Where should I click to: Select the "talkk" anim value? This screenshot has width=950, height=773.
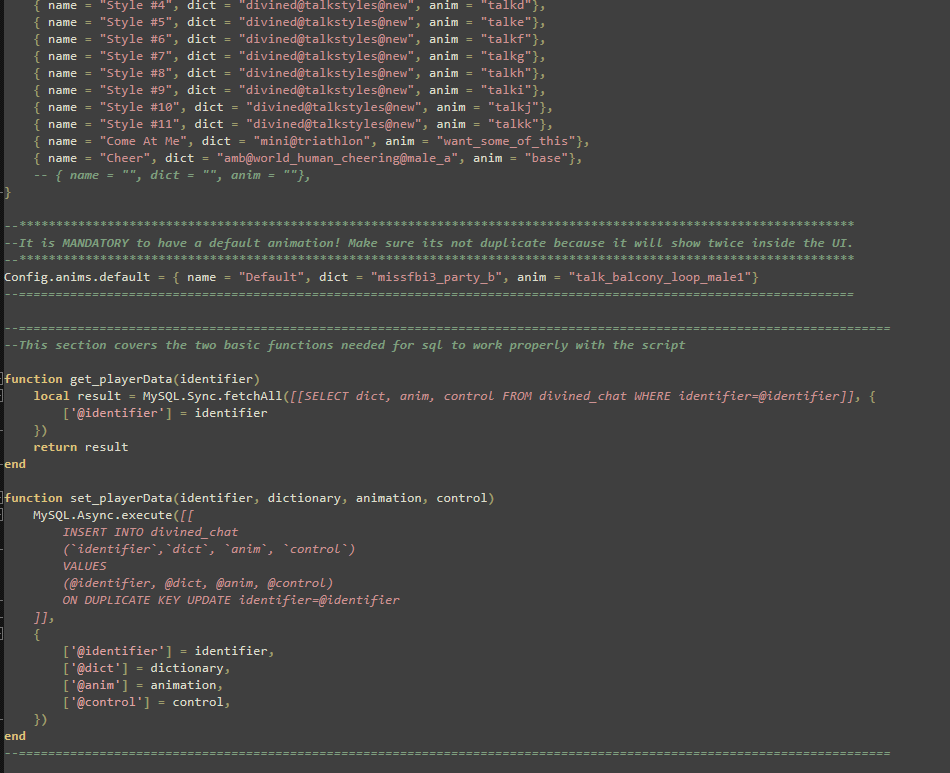click(513, 124)
